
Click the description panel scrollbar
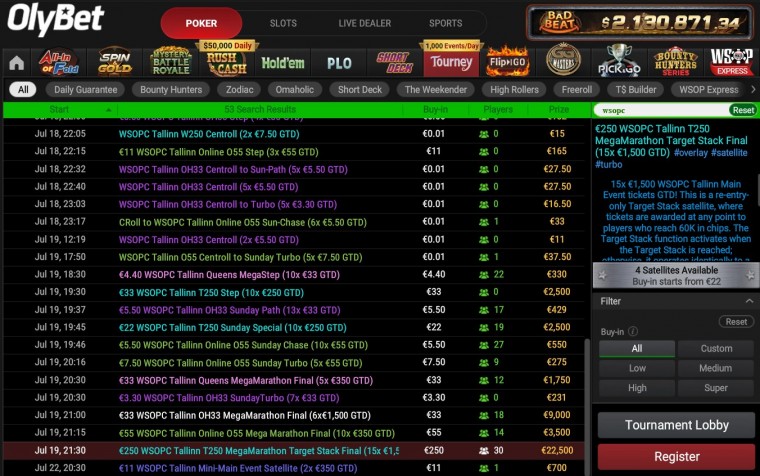[x=757, y=190]
